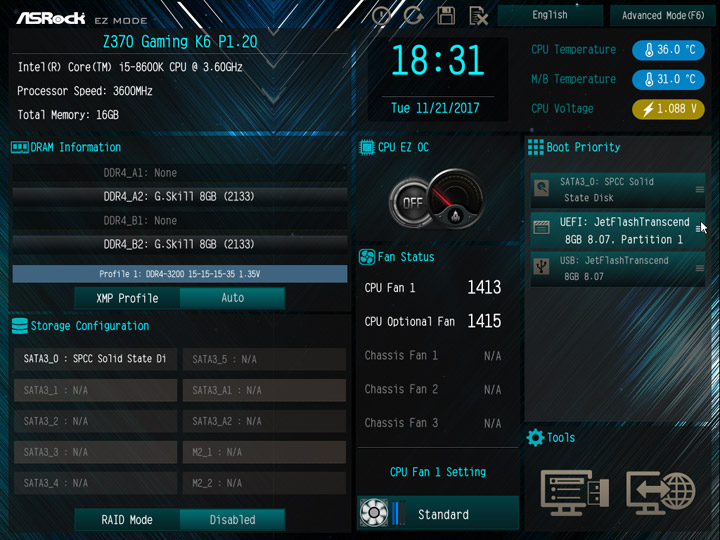This screenshot has height=540, width=720.
Task: Click the CPU fan icon beside Standard
Action: tap(374, 512)
